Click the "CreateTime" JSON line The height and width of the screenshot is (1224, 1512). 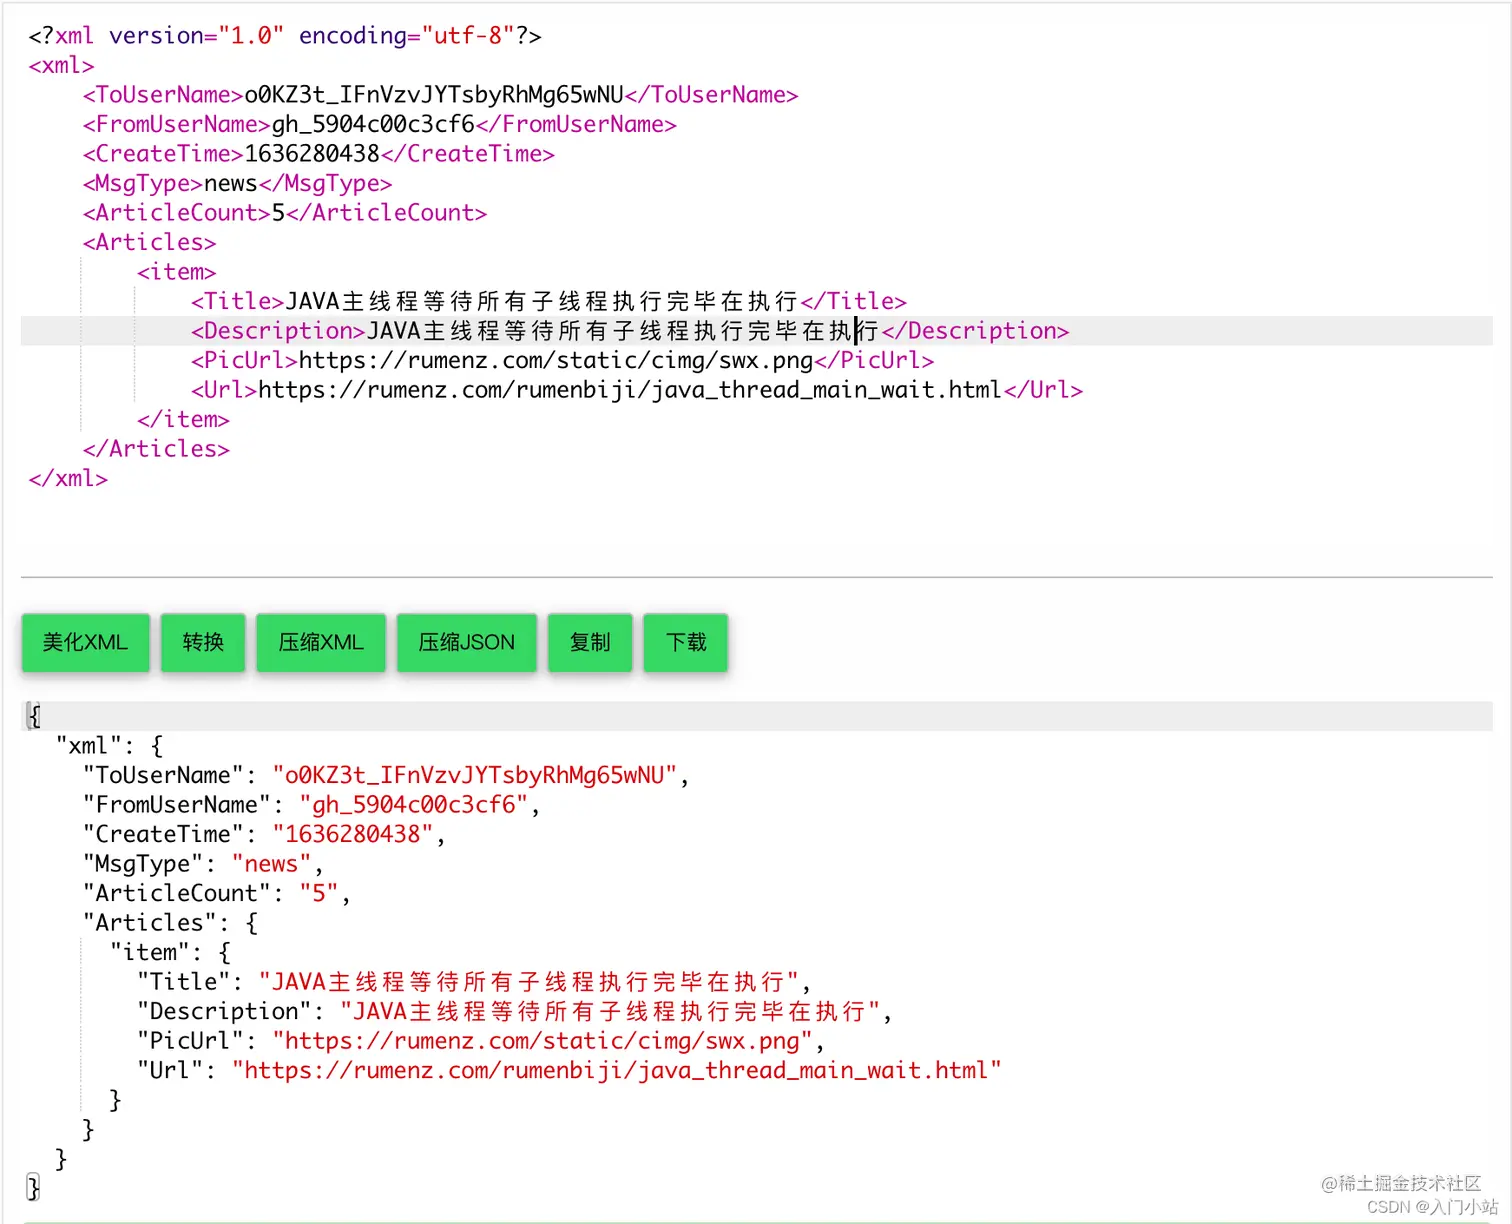coord(264,834)
